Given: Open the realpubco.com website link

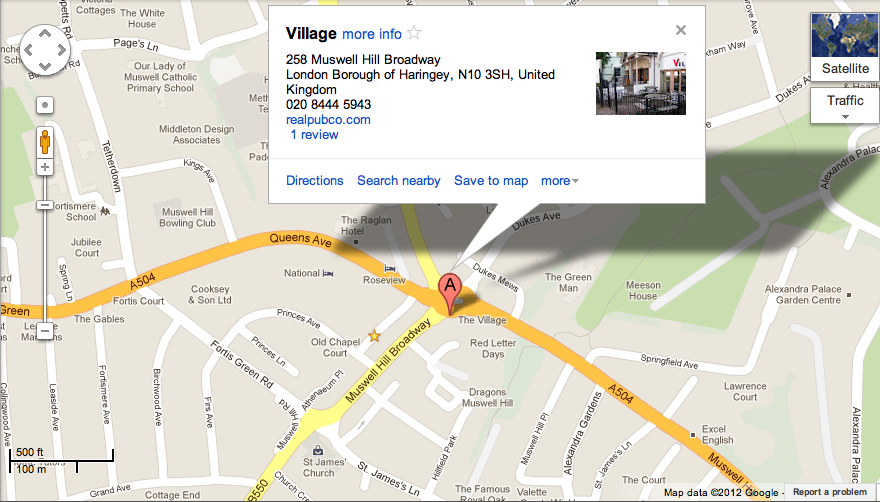Looking at the screenshot, I should click(328, 120).
